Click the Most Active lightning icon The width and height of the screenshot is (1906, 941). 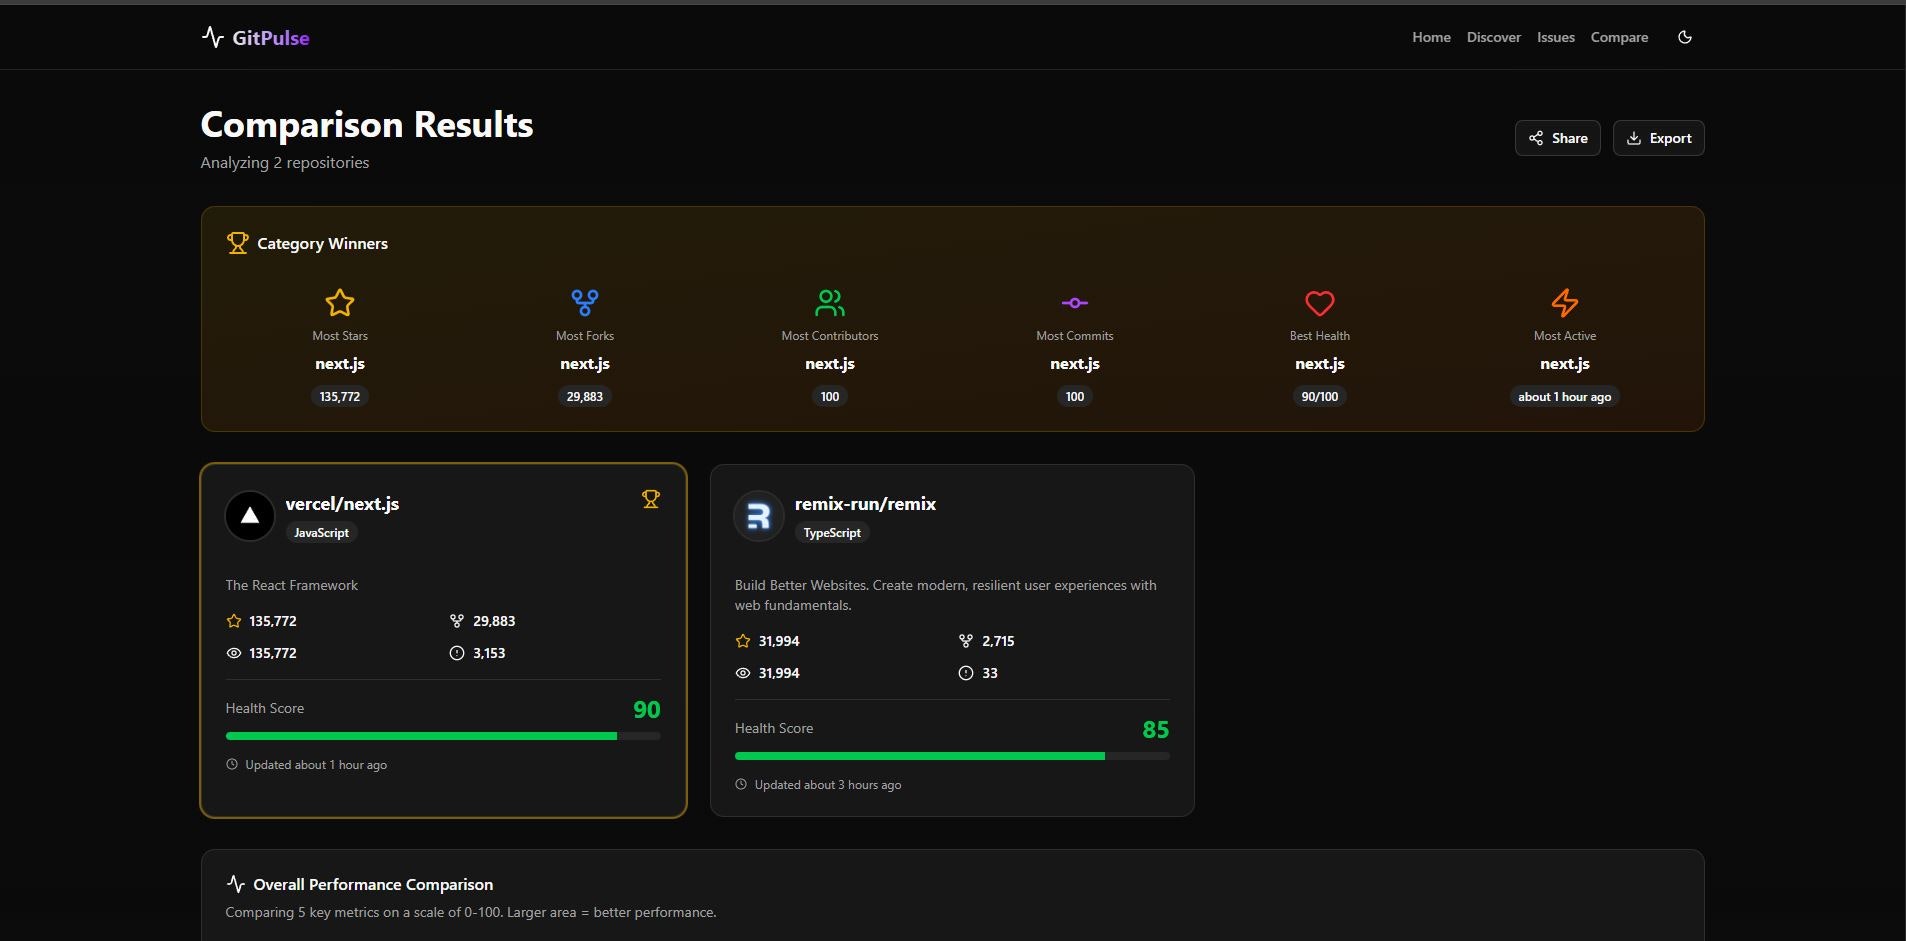click(1565, 302)
